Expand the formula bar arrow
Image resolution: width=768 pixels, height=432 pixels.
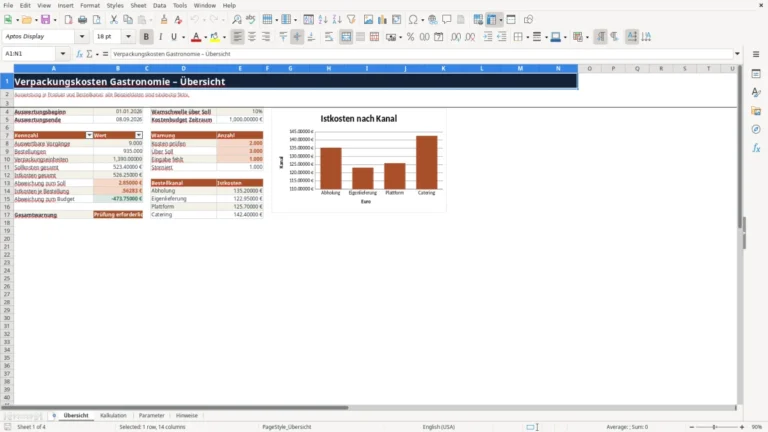737,54
